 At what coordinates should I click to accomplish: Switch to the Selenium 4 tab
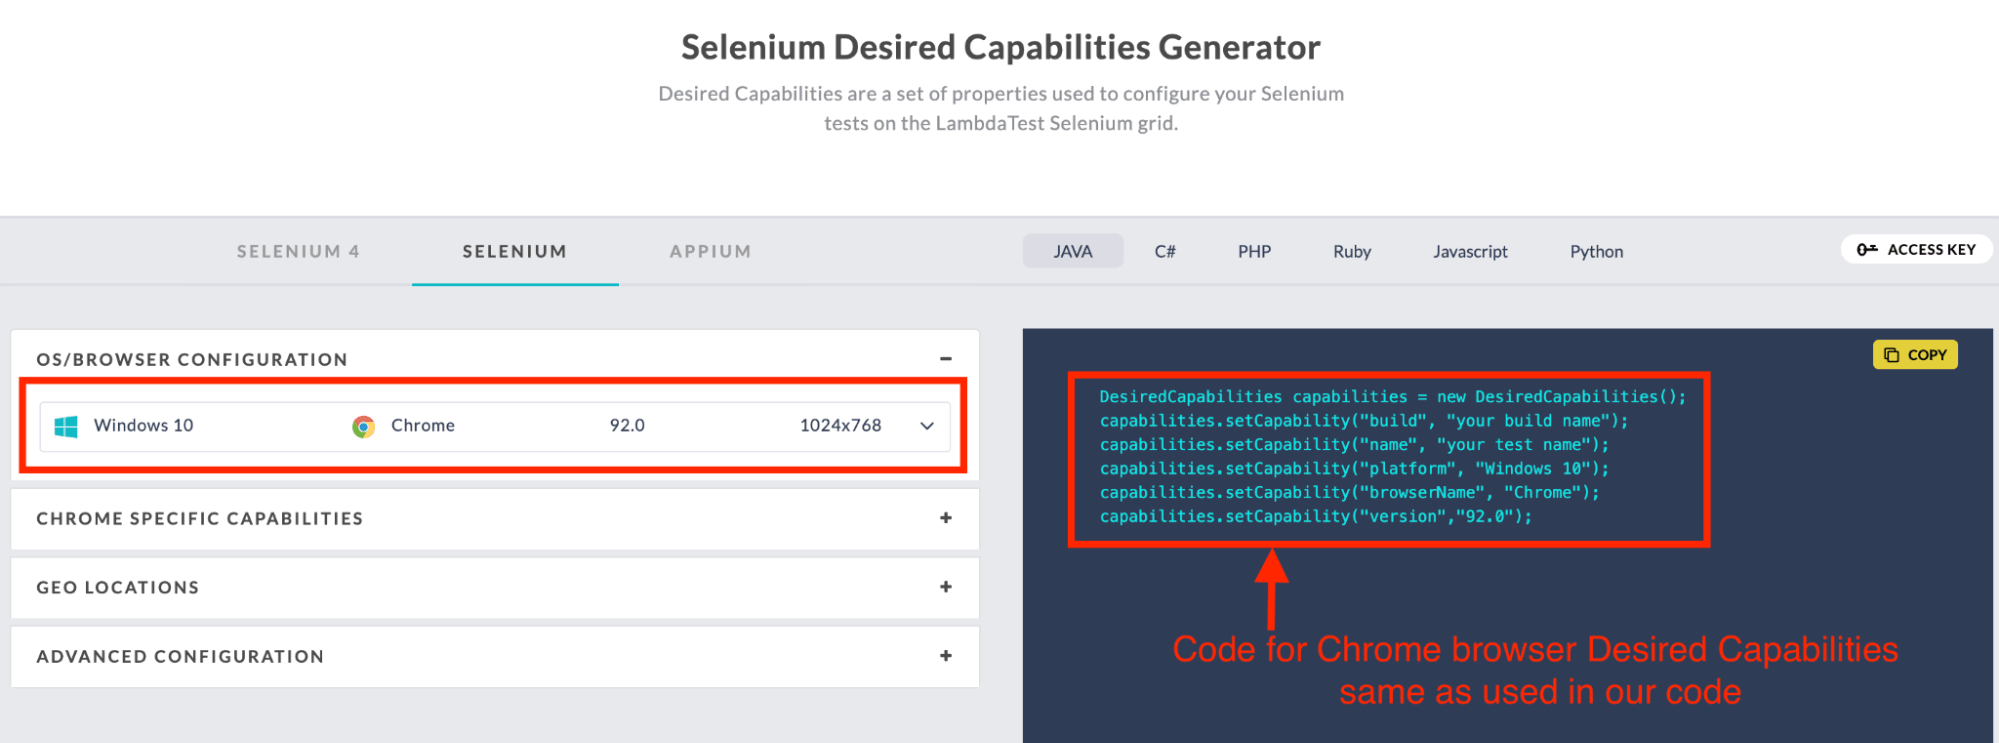point(298,251)
